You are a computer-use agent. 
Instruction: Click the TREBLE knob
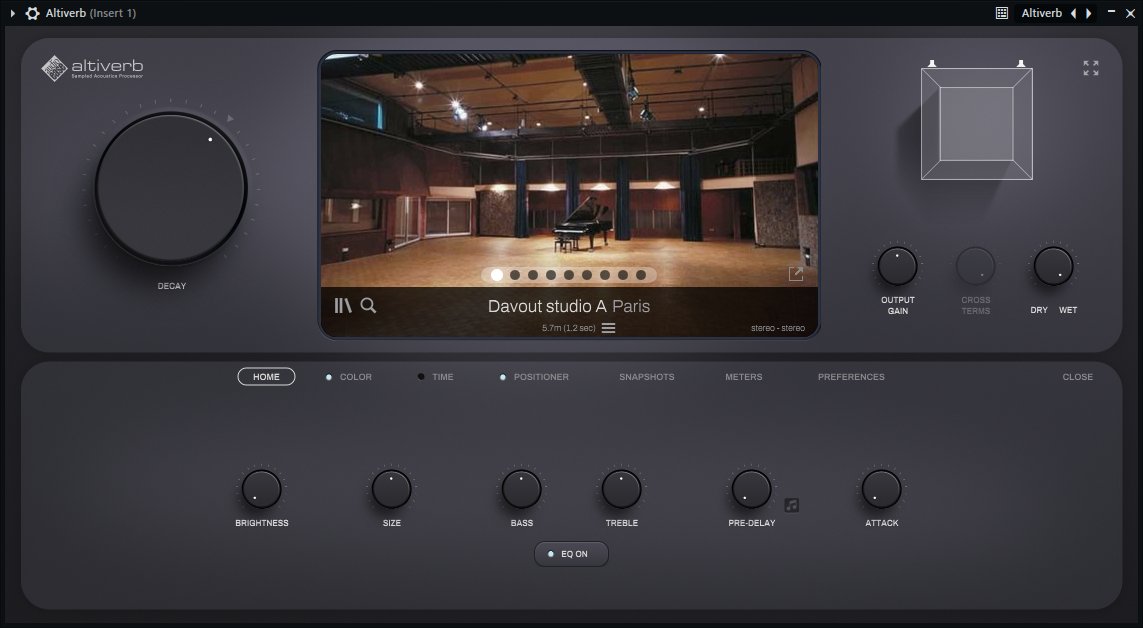tap(622, 489)
